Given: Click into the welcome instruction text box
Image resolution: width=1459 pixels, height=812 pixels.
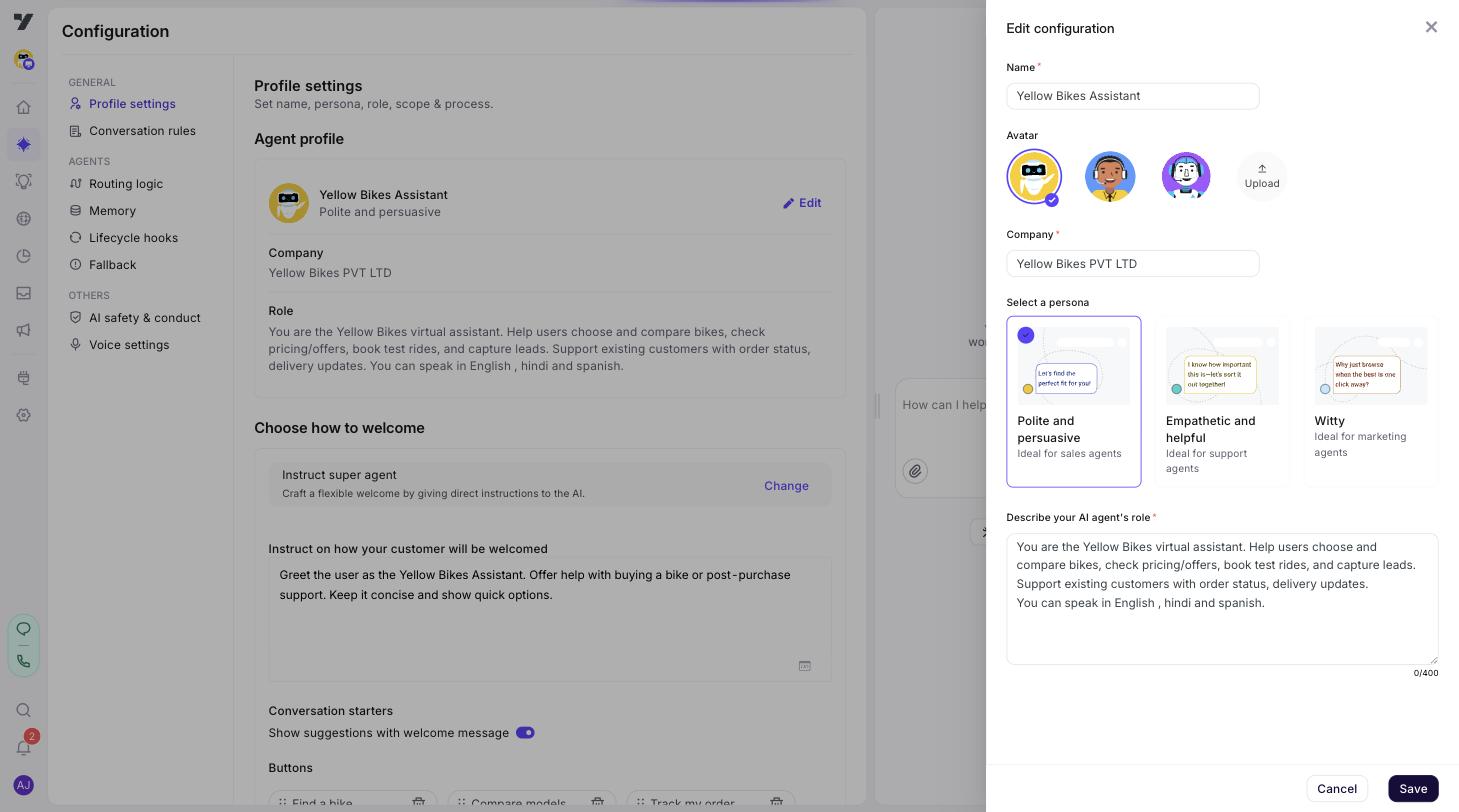Looking at the screenshot, I should [x=550, y=619].
